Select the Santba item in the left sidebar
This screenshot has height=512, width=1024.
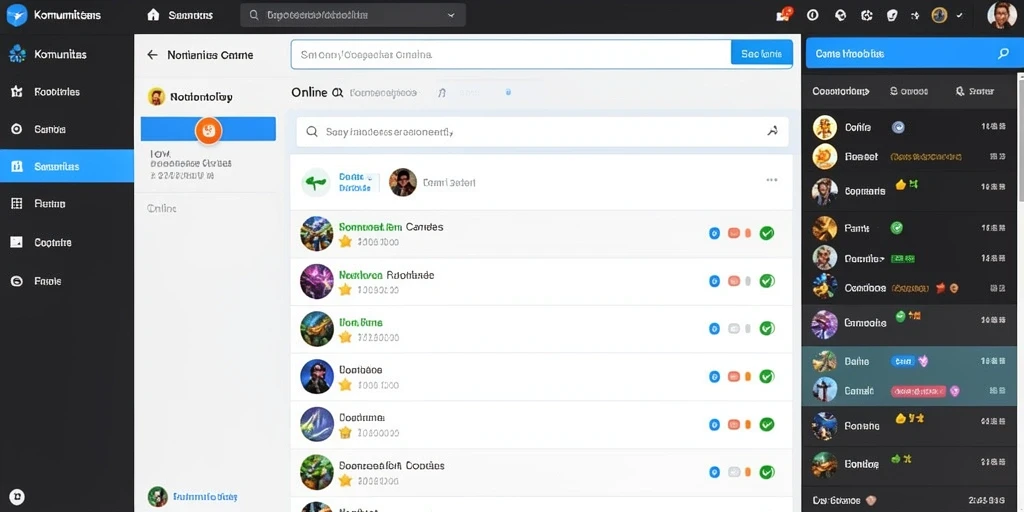click(x=67, y=129)
